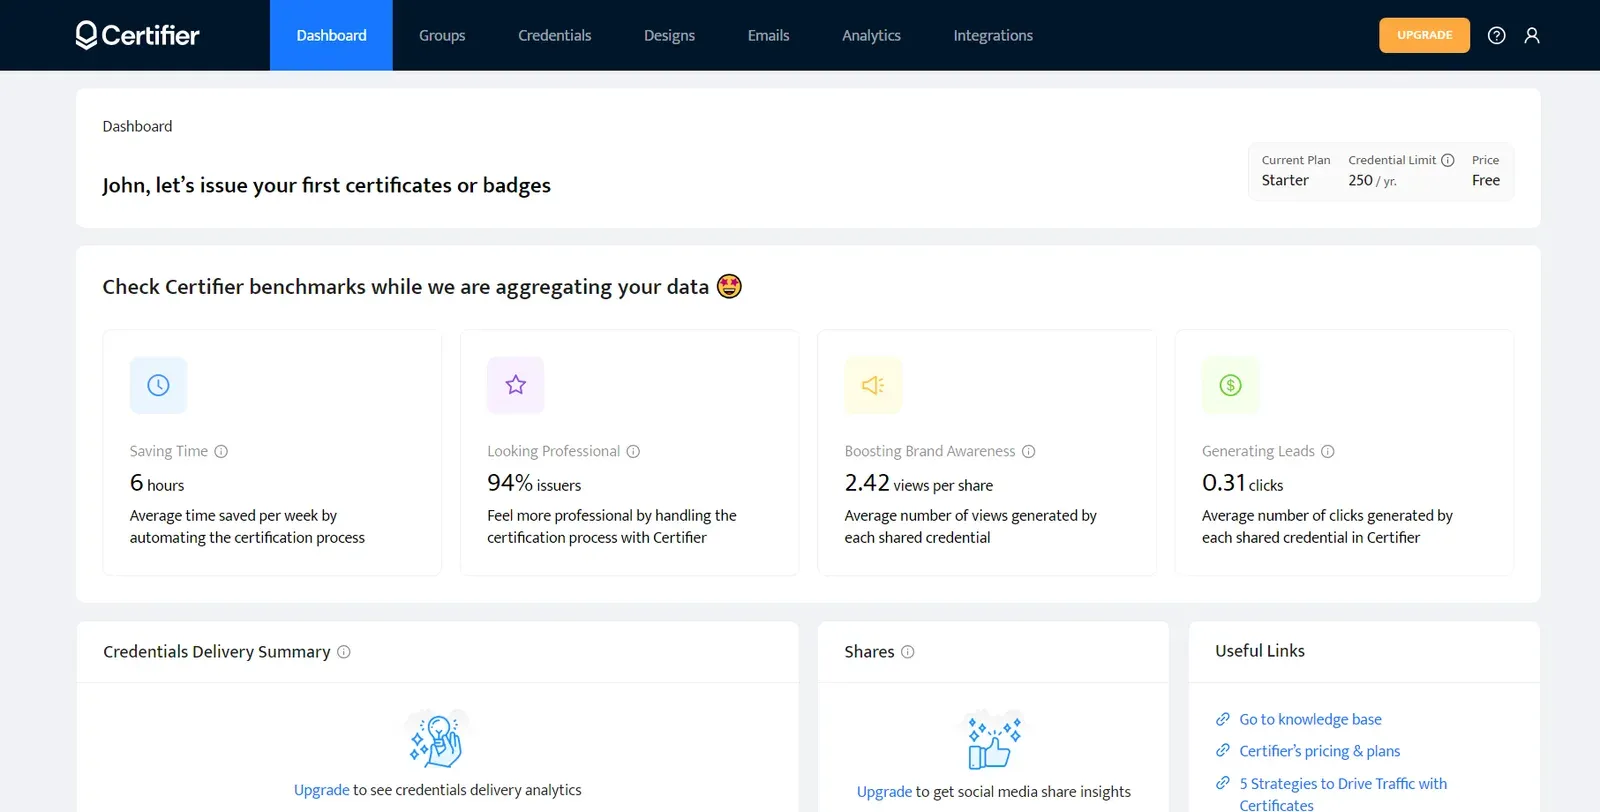Show info tooltip next to Saving Time

tap(221, 451)
